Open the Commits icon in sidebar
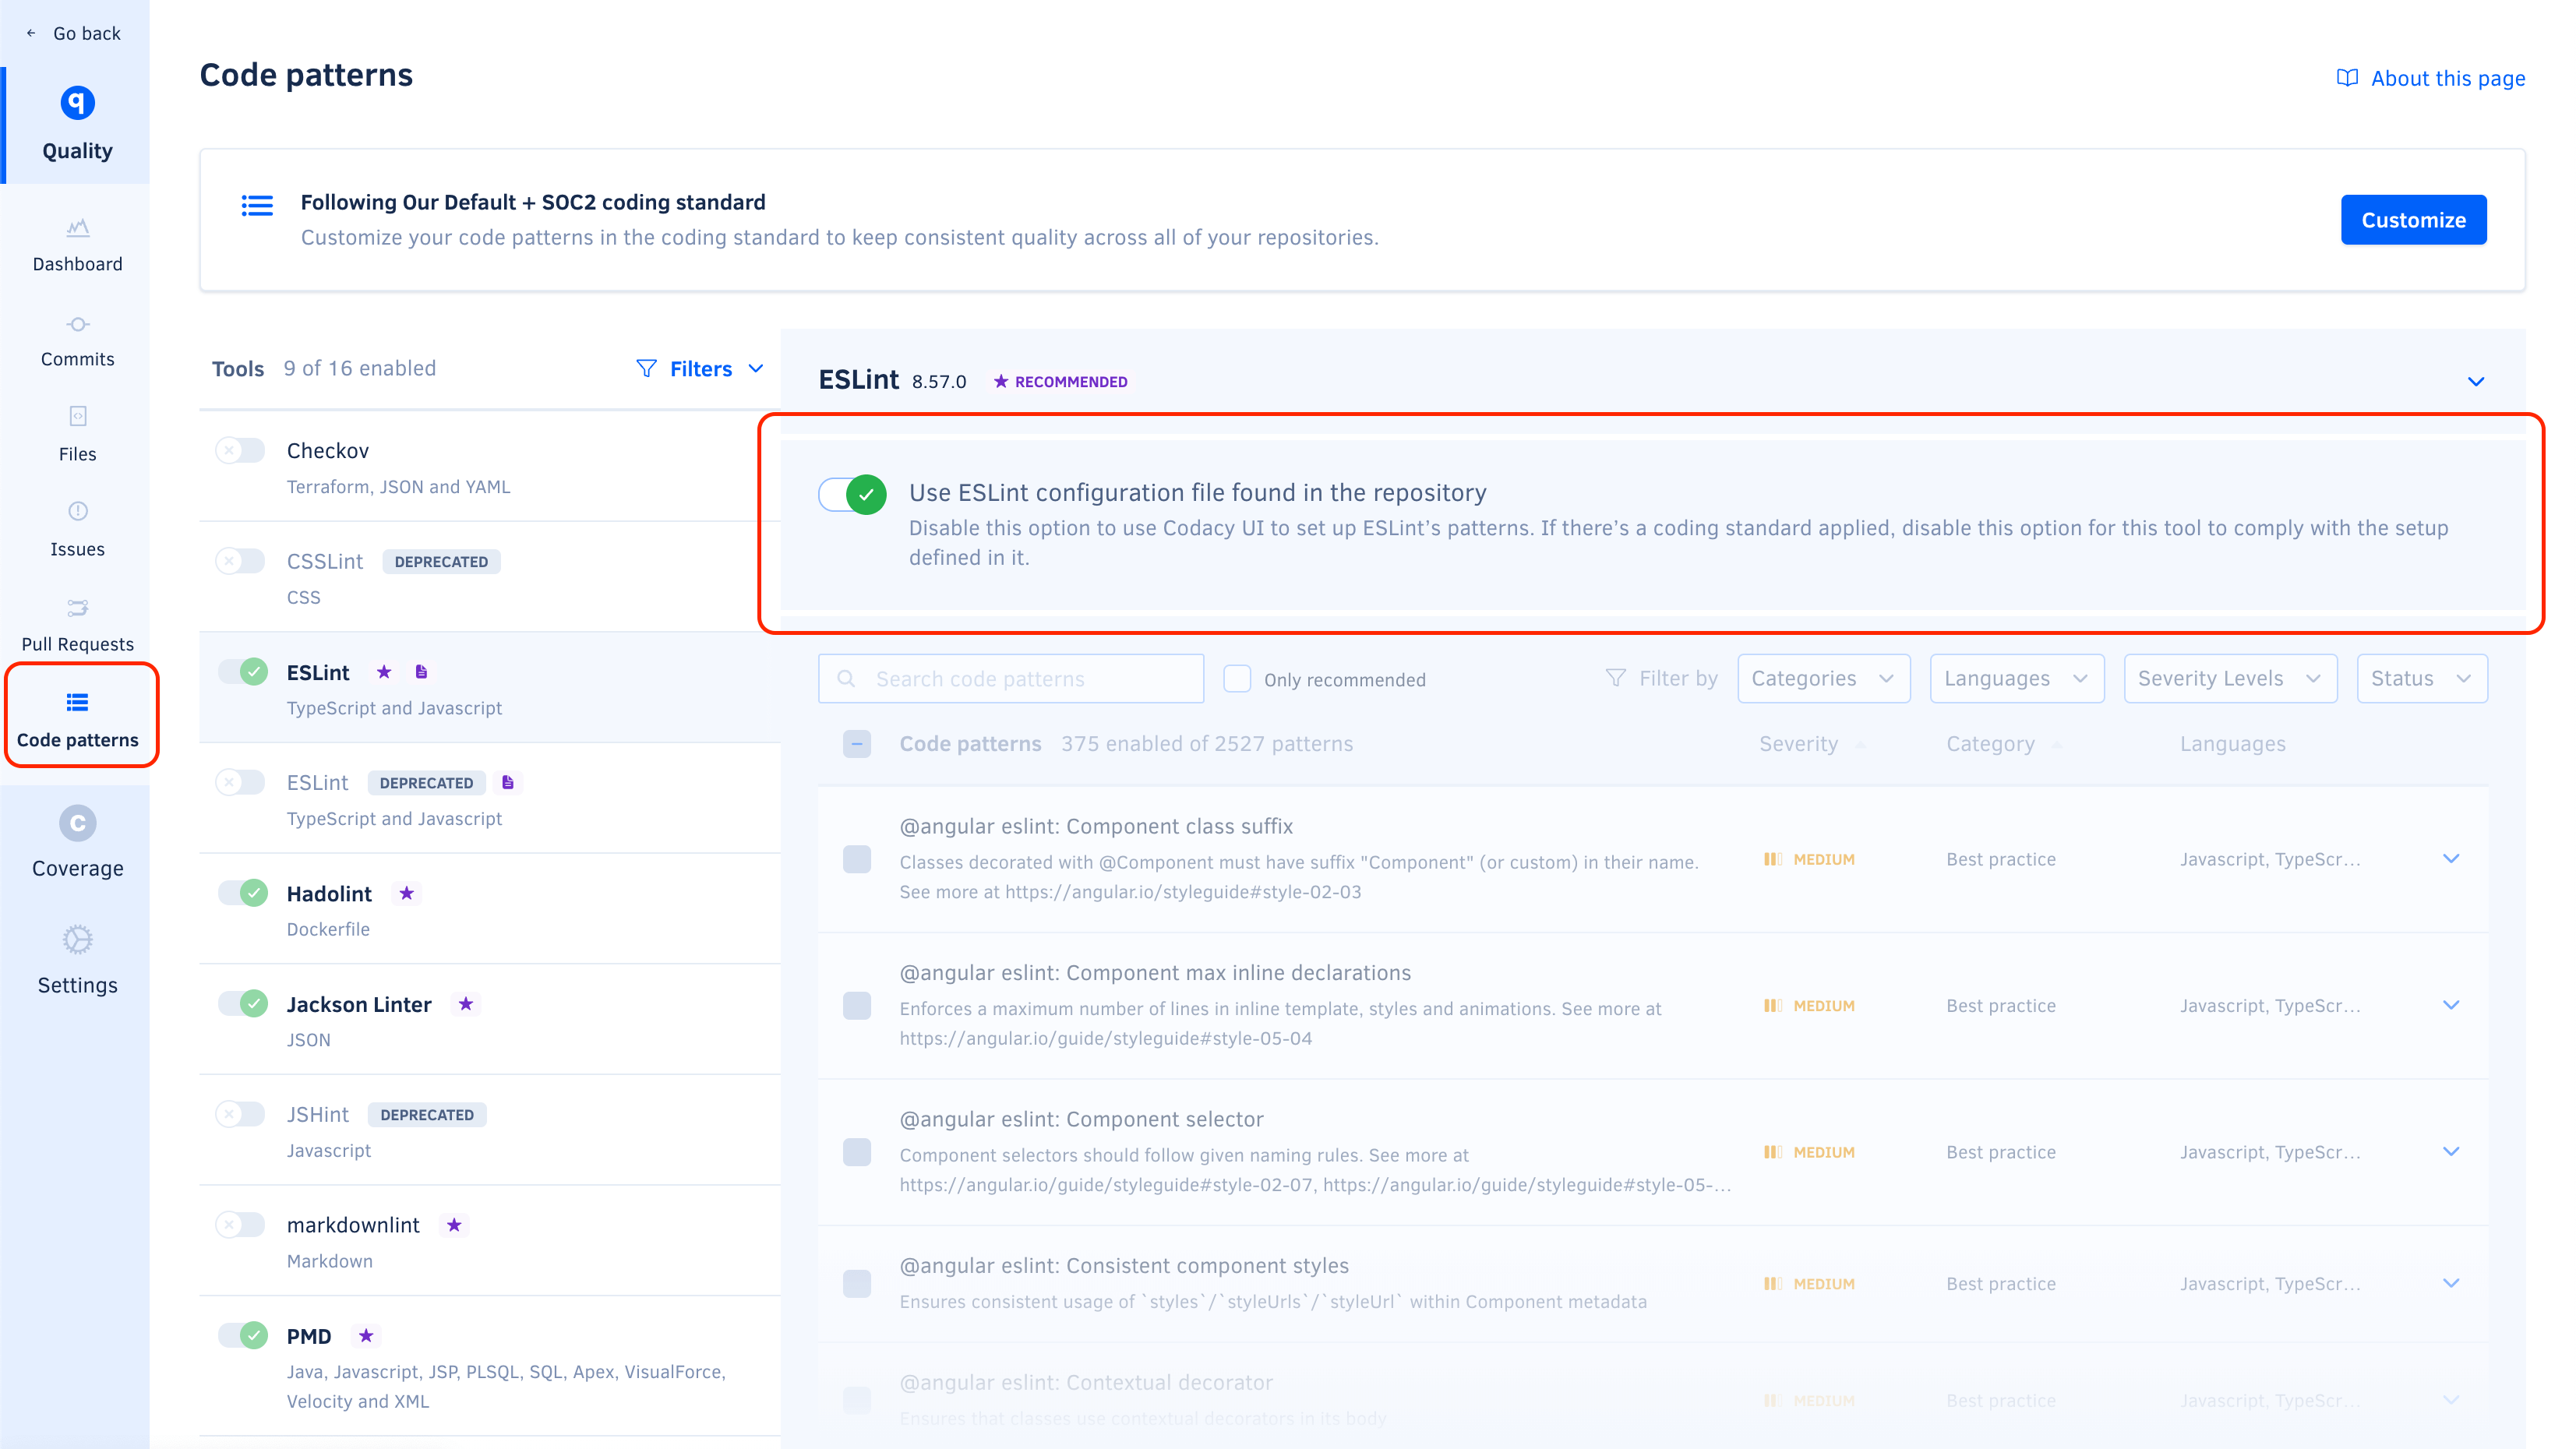 77,324
